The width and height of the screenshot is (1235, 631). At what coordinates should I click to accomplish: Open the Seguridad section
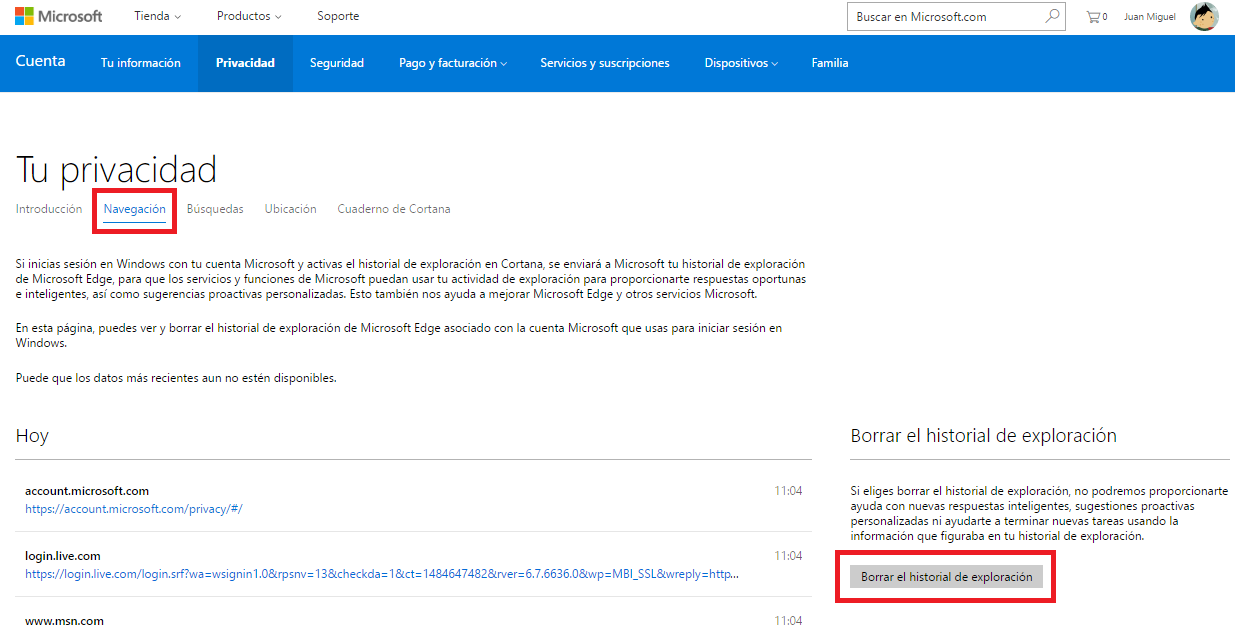[337, 63]
